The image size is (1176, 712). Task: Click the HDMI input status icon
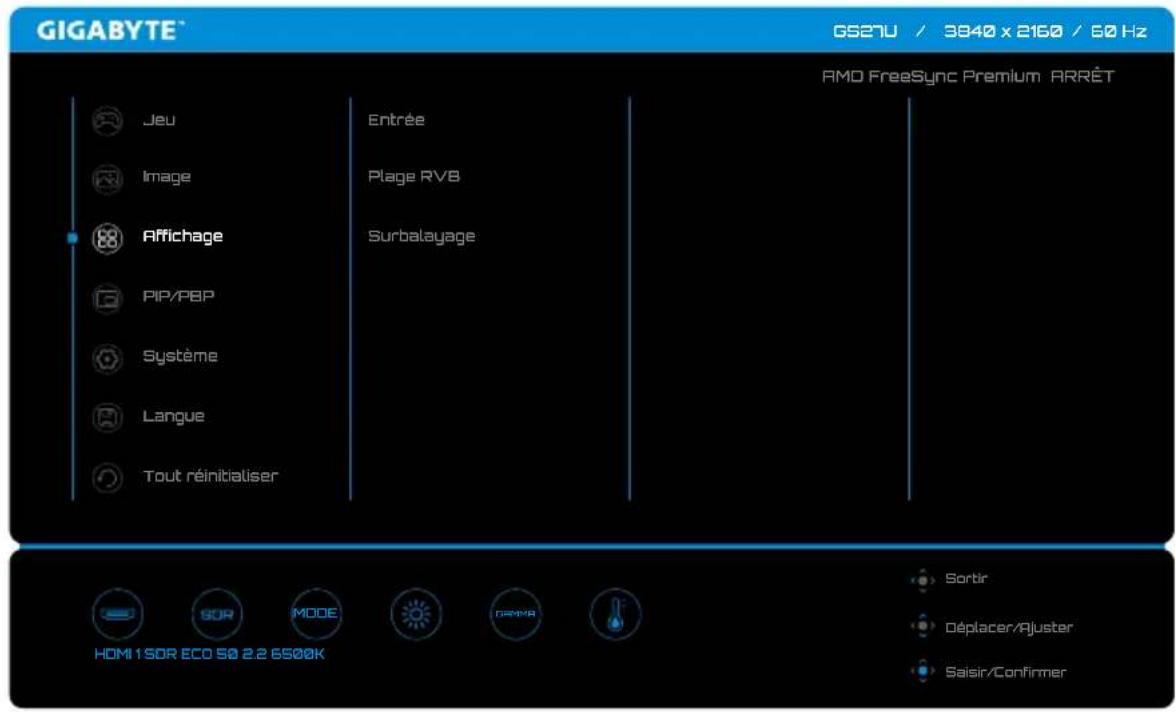(x=118, y=614)
